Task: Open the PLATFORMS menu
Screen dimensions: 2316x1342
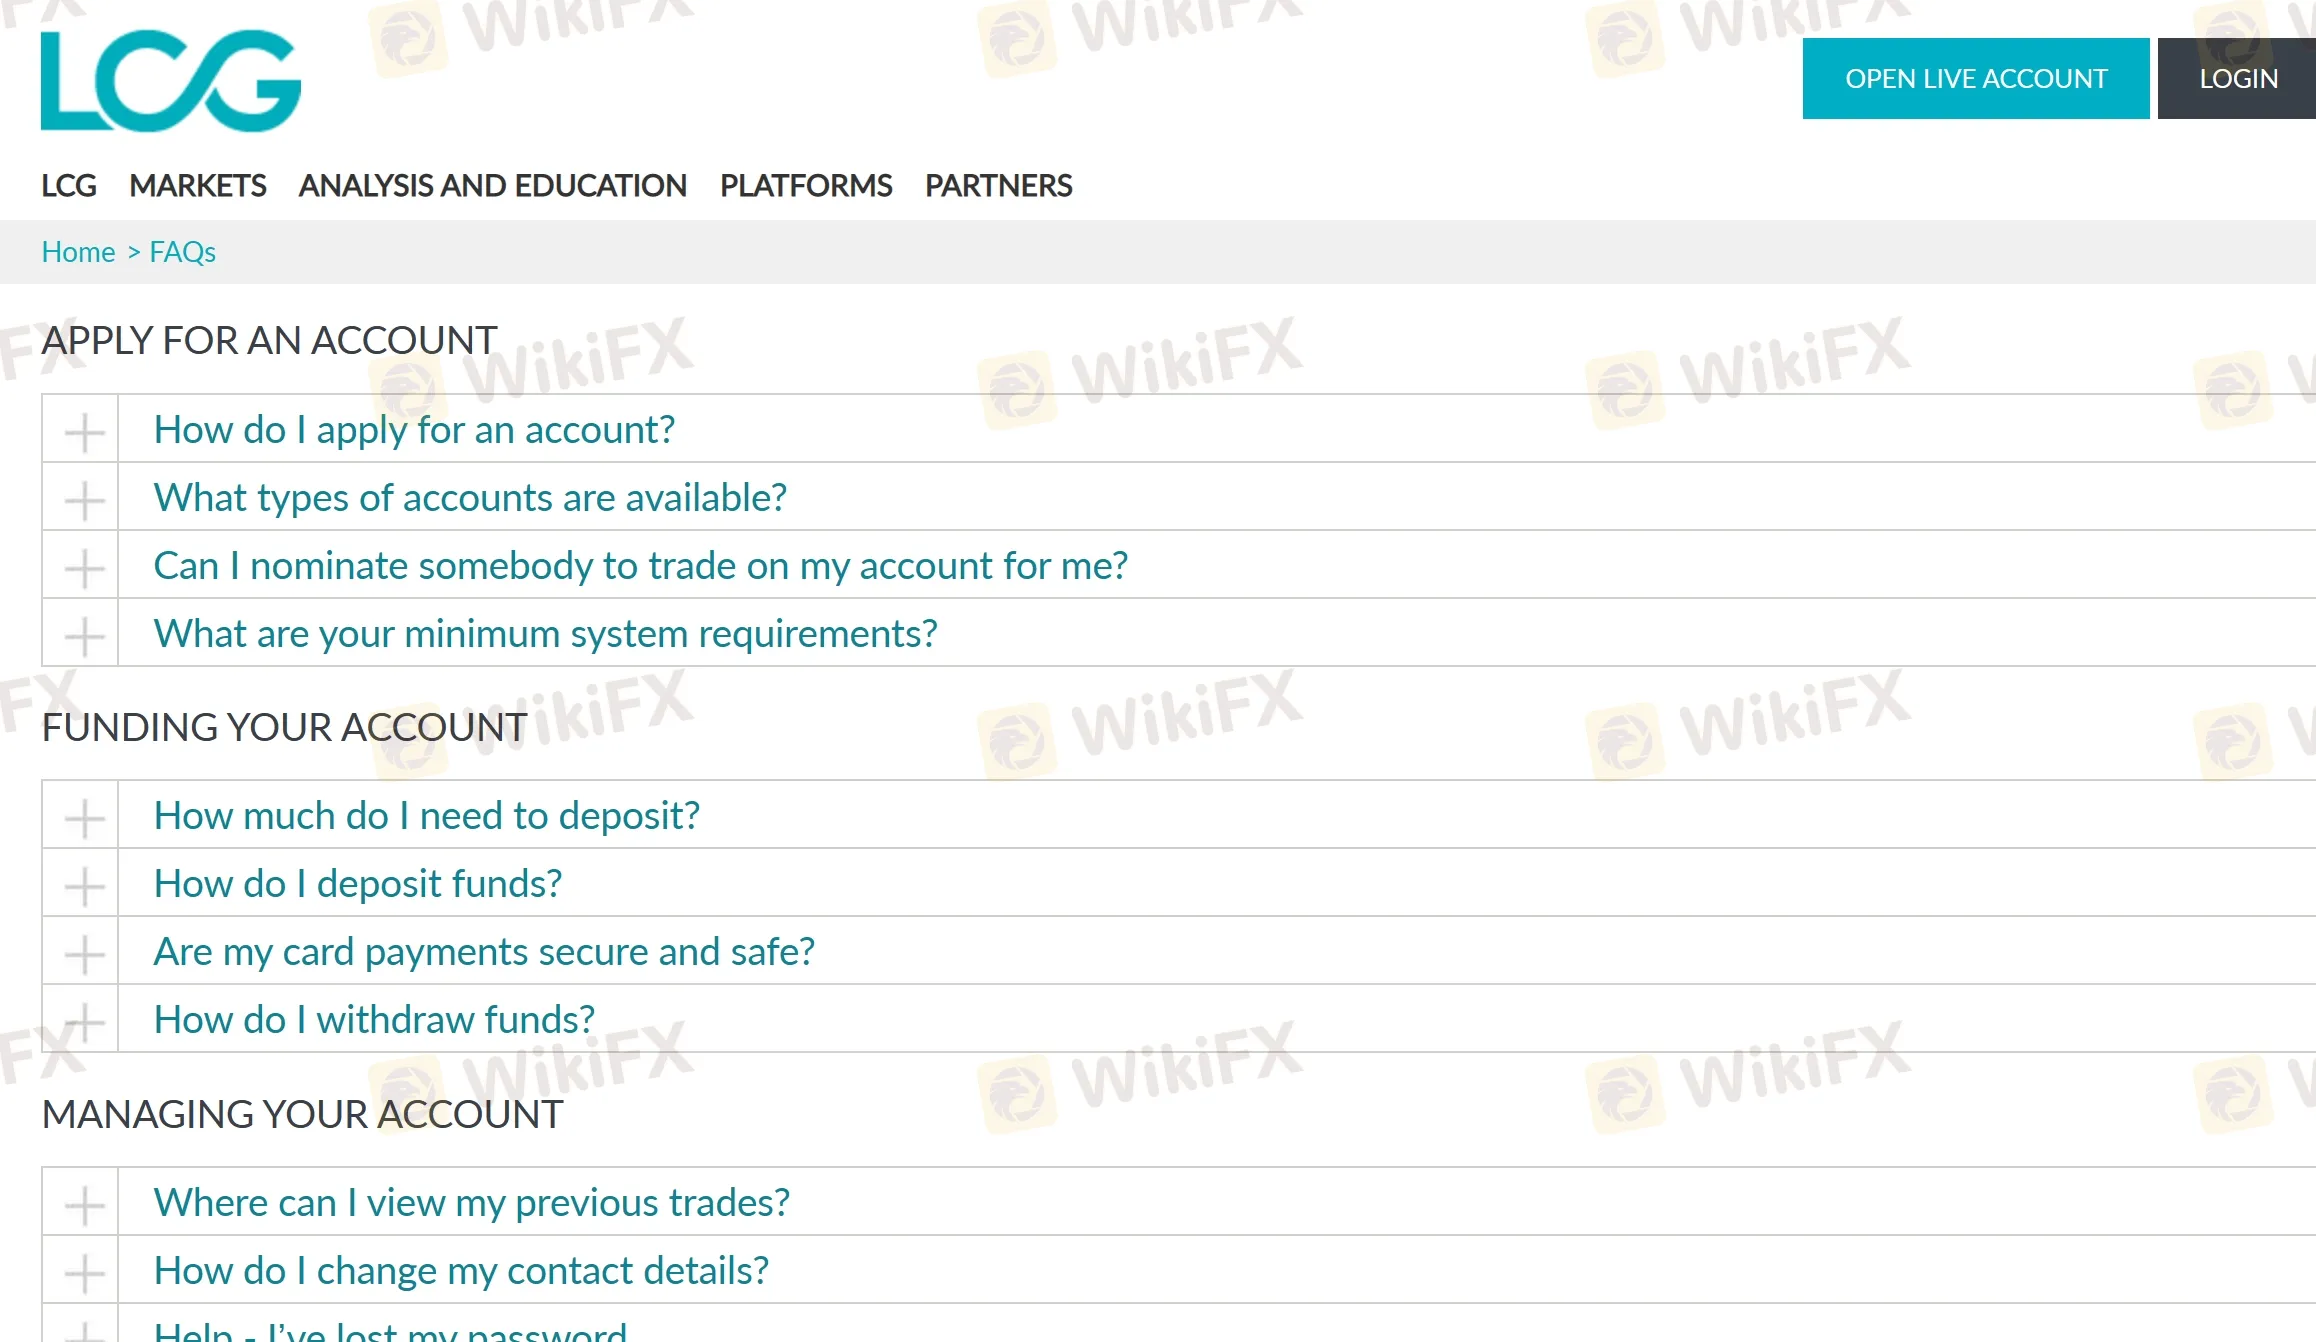Action: point(806,186)
